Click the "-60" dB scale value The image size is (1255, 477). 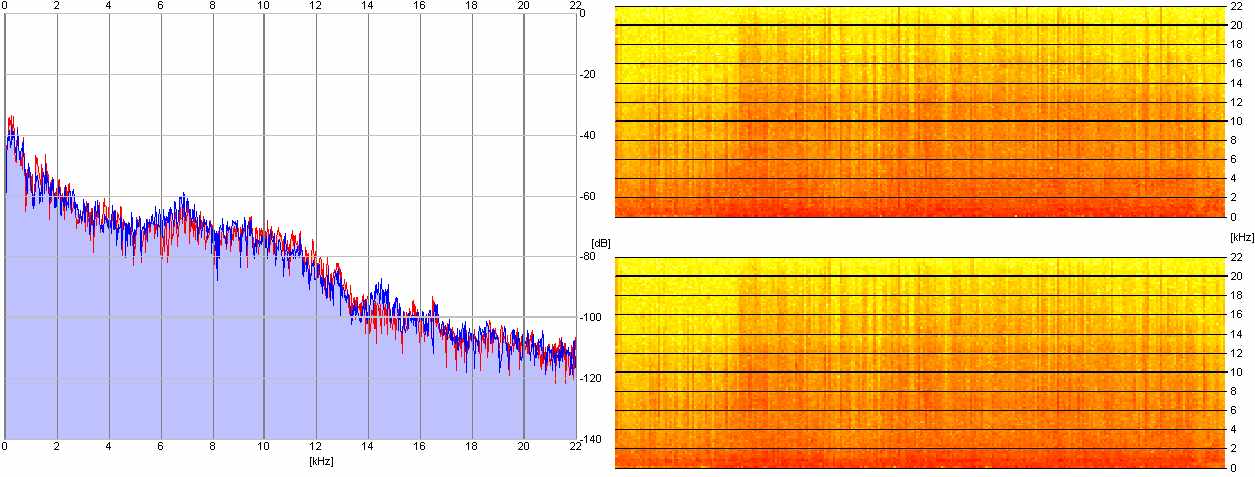coord(588,196)
